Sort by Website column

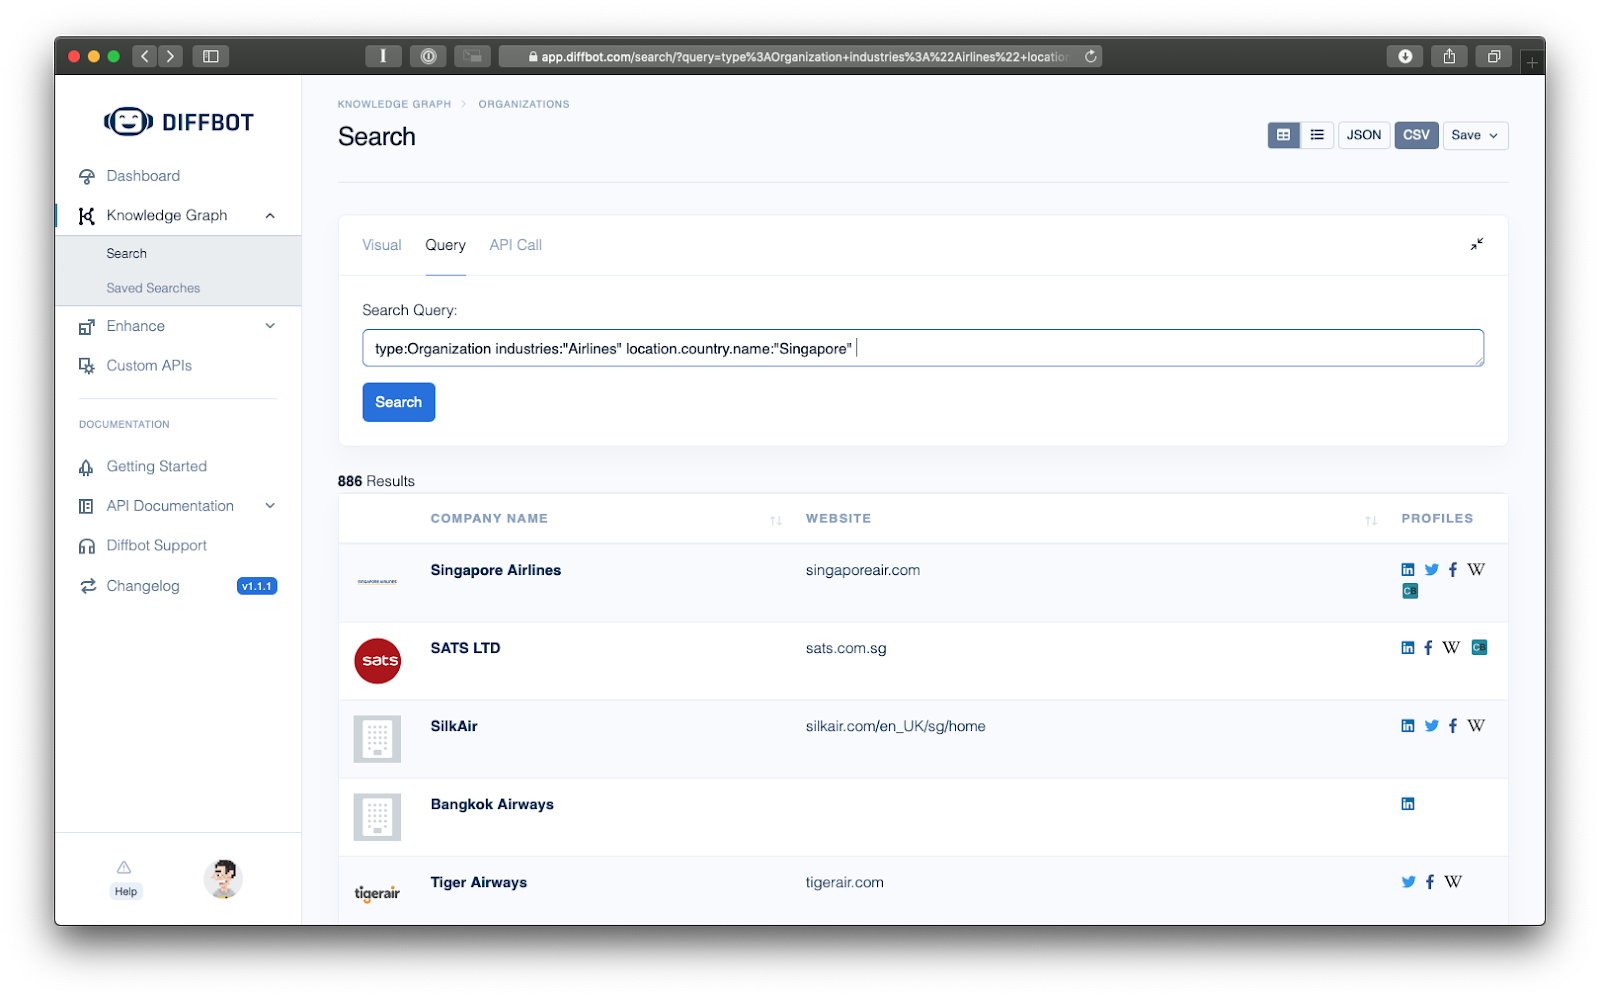tap(1371, 520)
